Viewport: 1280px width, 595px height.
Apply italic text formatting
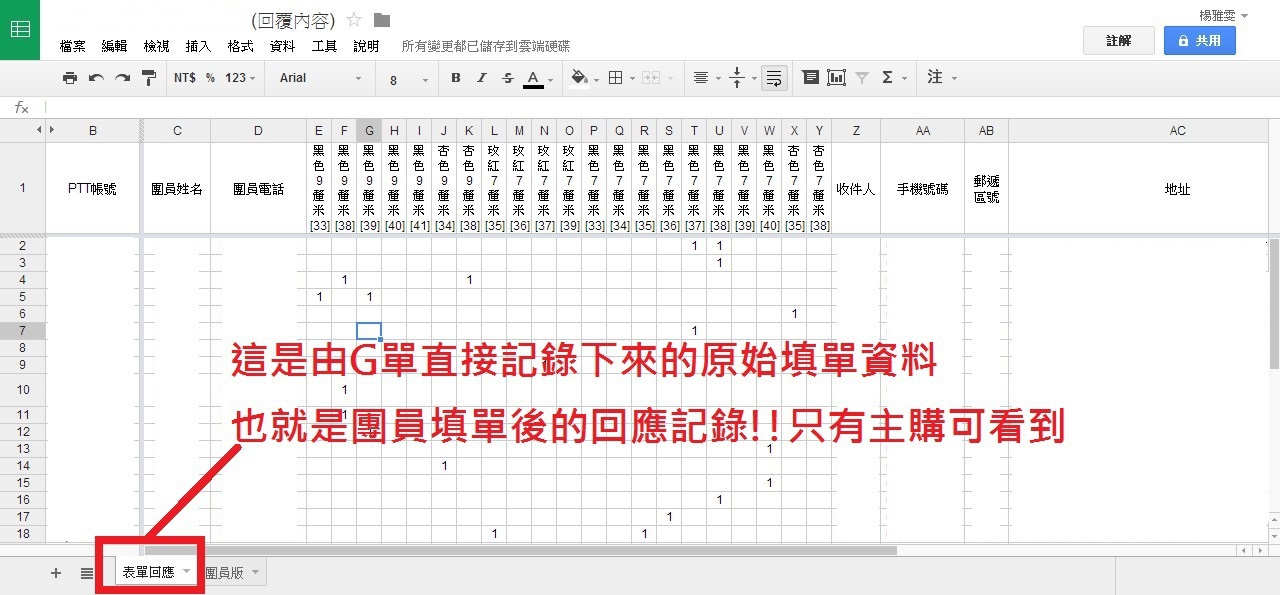coord(481,78)
